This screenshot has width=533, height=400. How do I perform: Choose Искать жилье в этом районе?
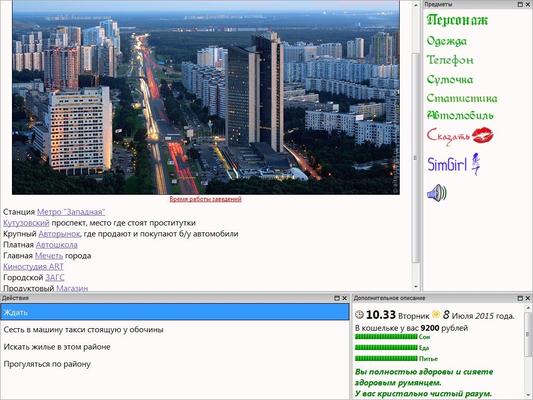coord(175,347)
